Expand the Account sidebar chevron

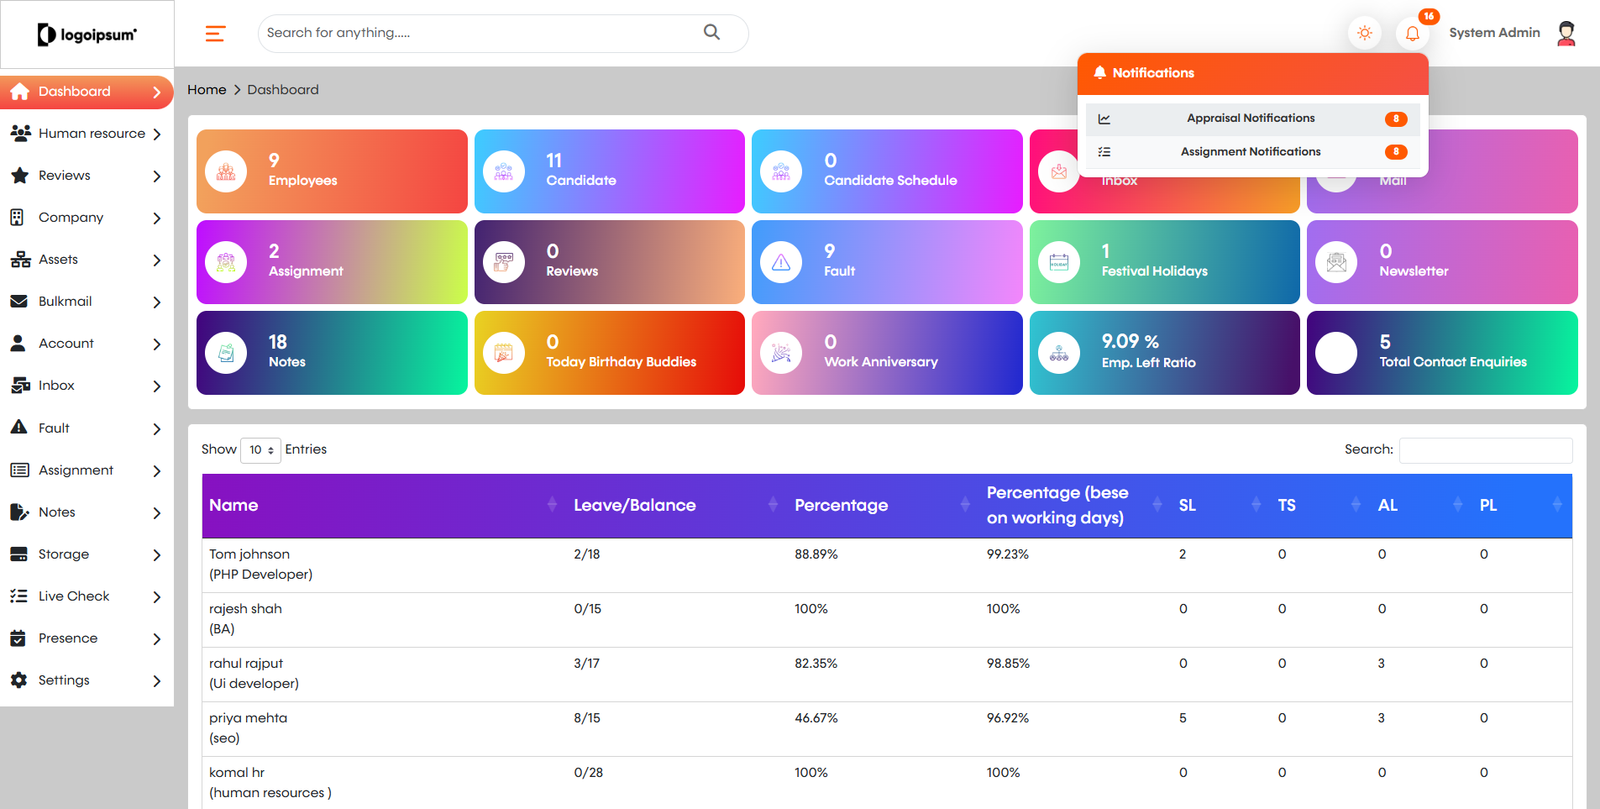pyautogui.click(x=157, y=344)
